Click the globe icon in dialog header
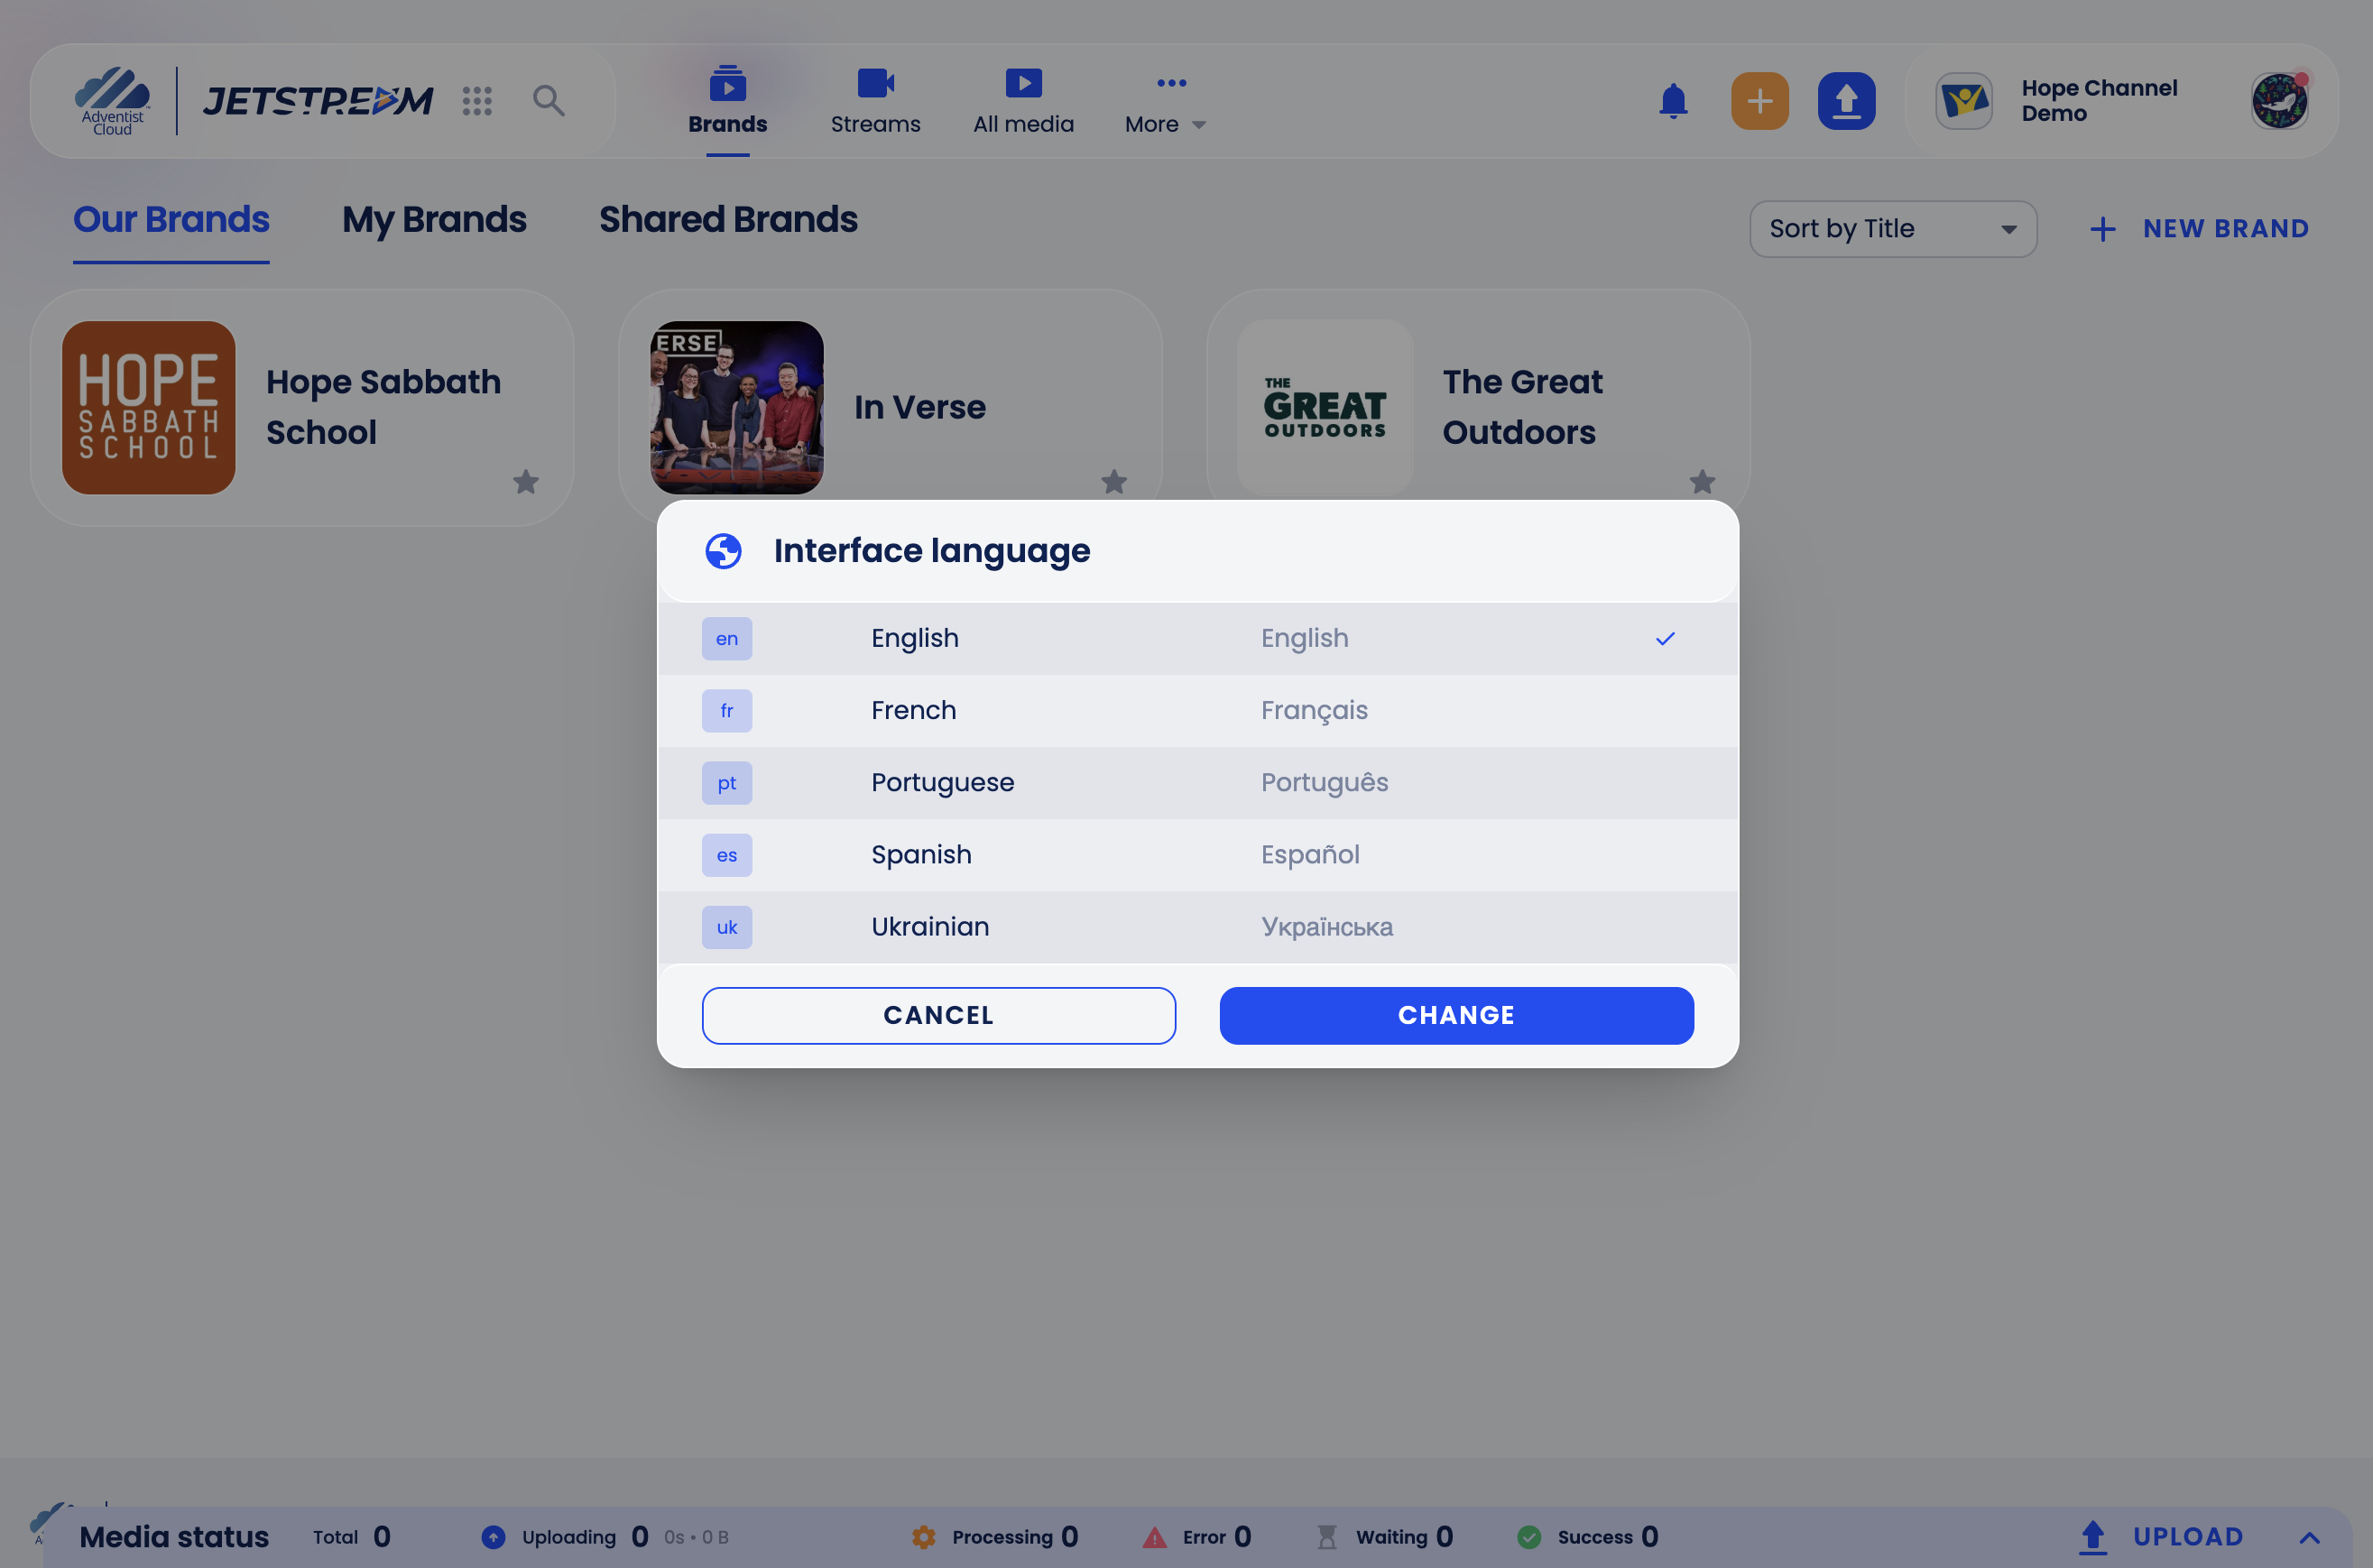Viewport: 2373px width, 1568px height. pyautogui.click(x=723, y=551)
